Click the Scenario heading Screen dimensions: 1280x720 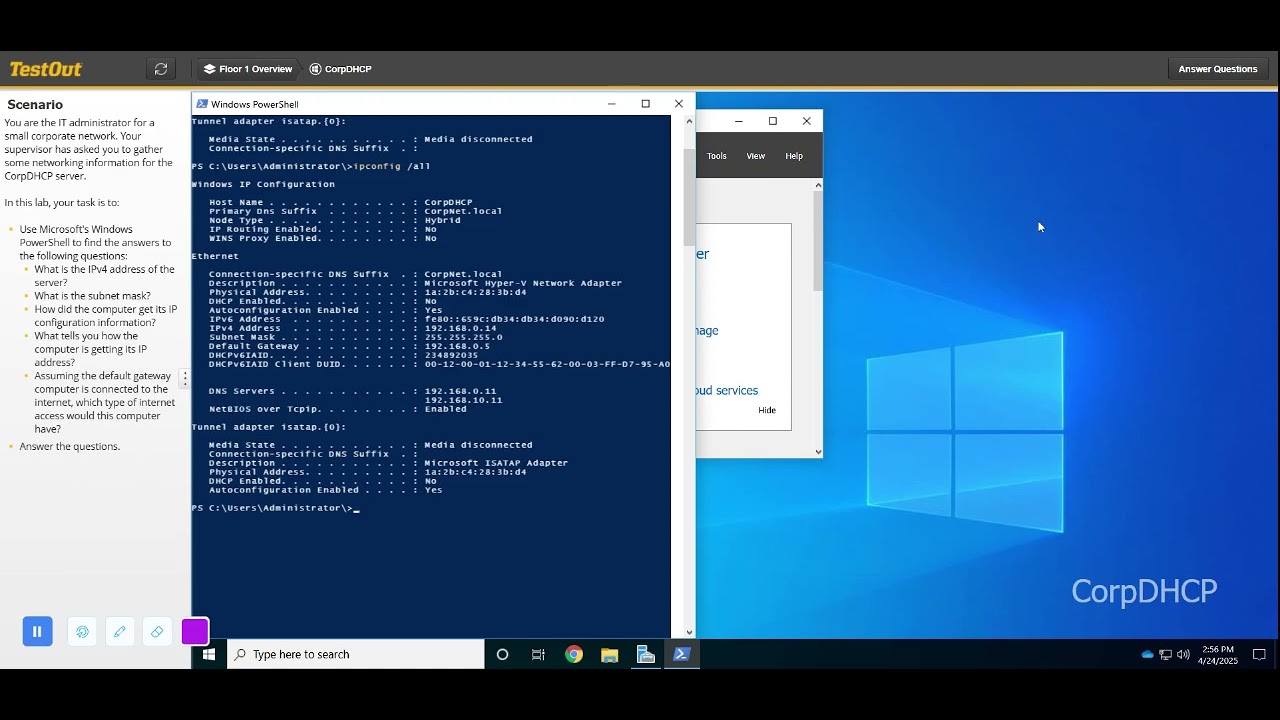point(35,105)
